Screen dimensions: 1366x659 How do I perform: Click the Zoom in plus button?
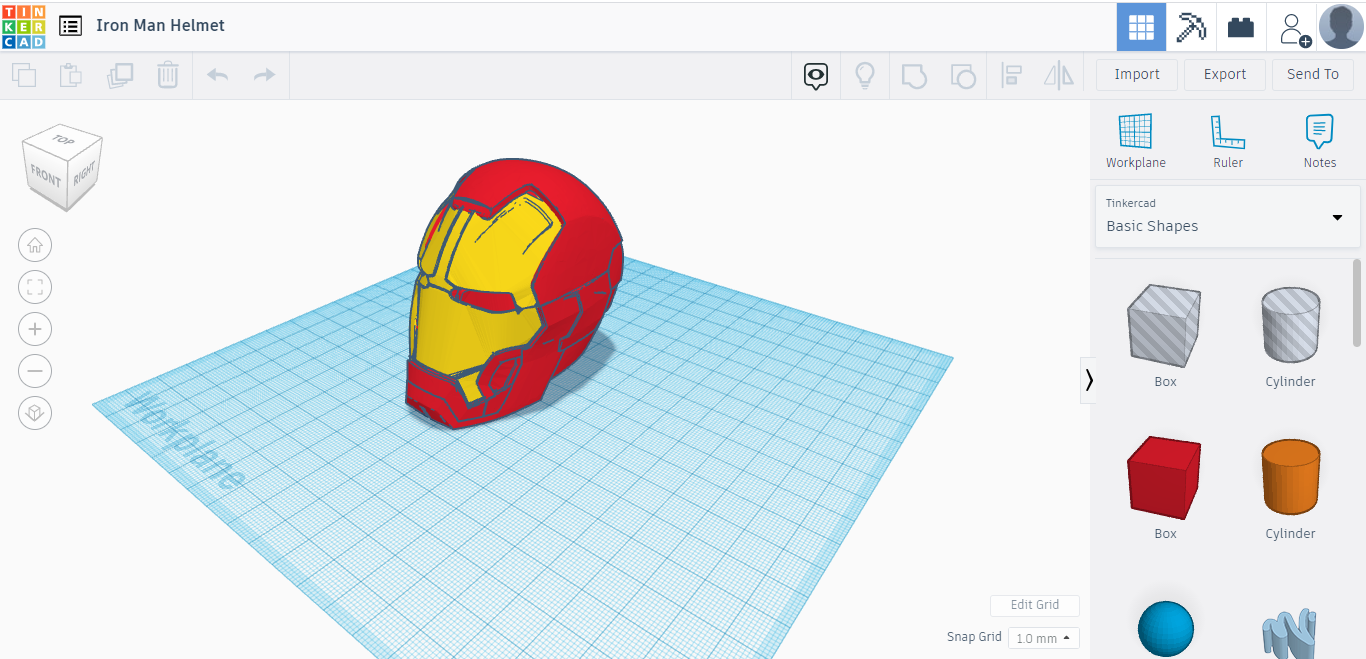[x=35, y=329]
